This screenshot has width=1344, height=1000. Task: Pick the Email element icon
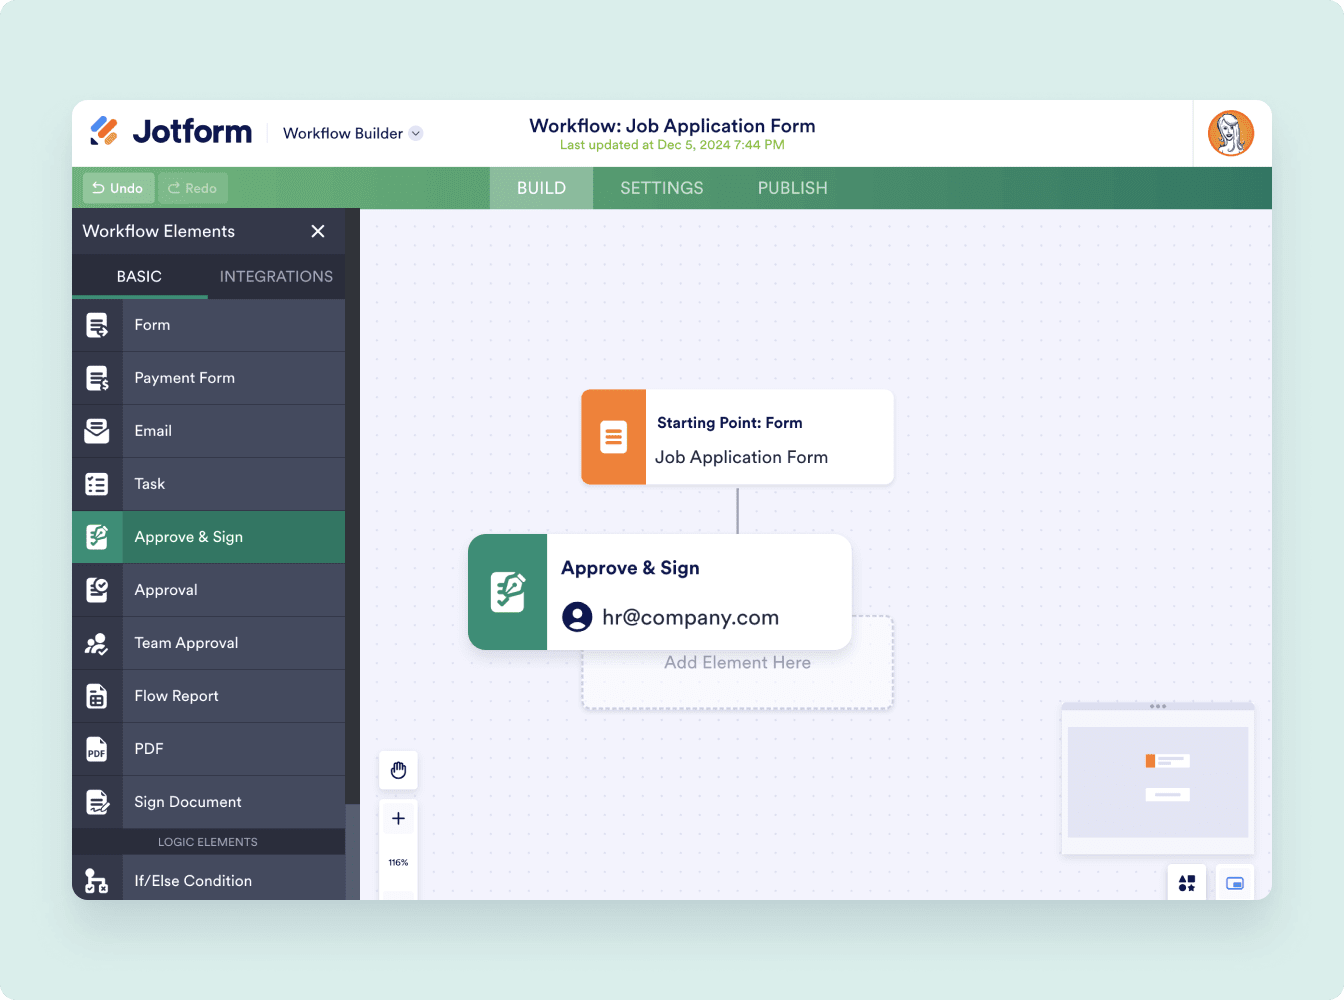[x=97, y=431]
